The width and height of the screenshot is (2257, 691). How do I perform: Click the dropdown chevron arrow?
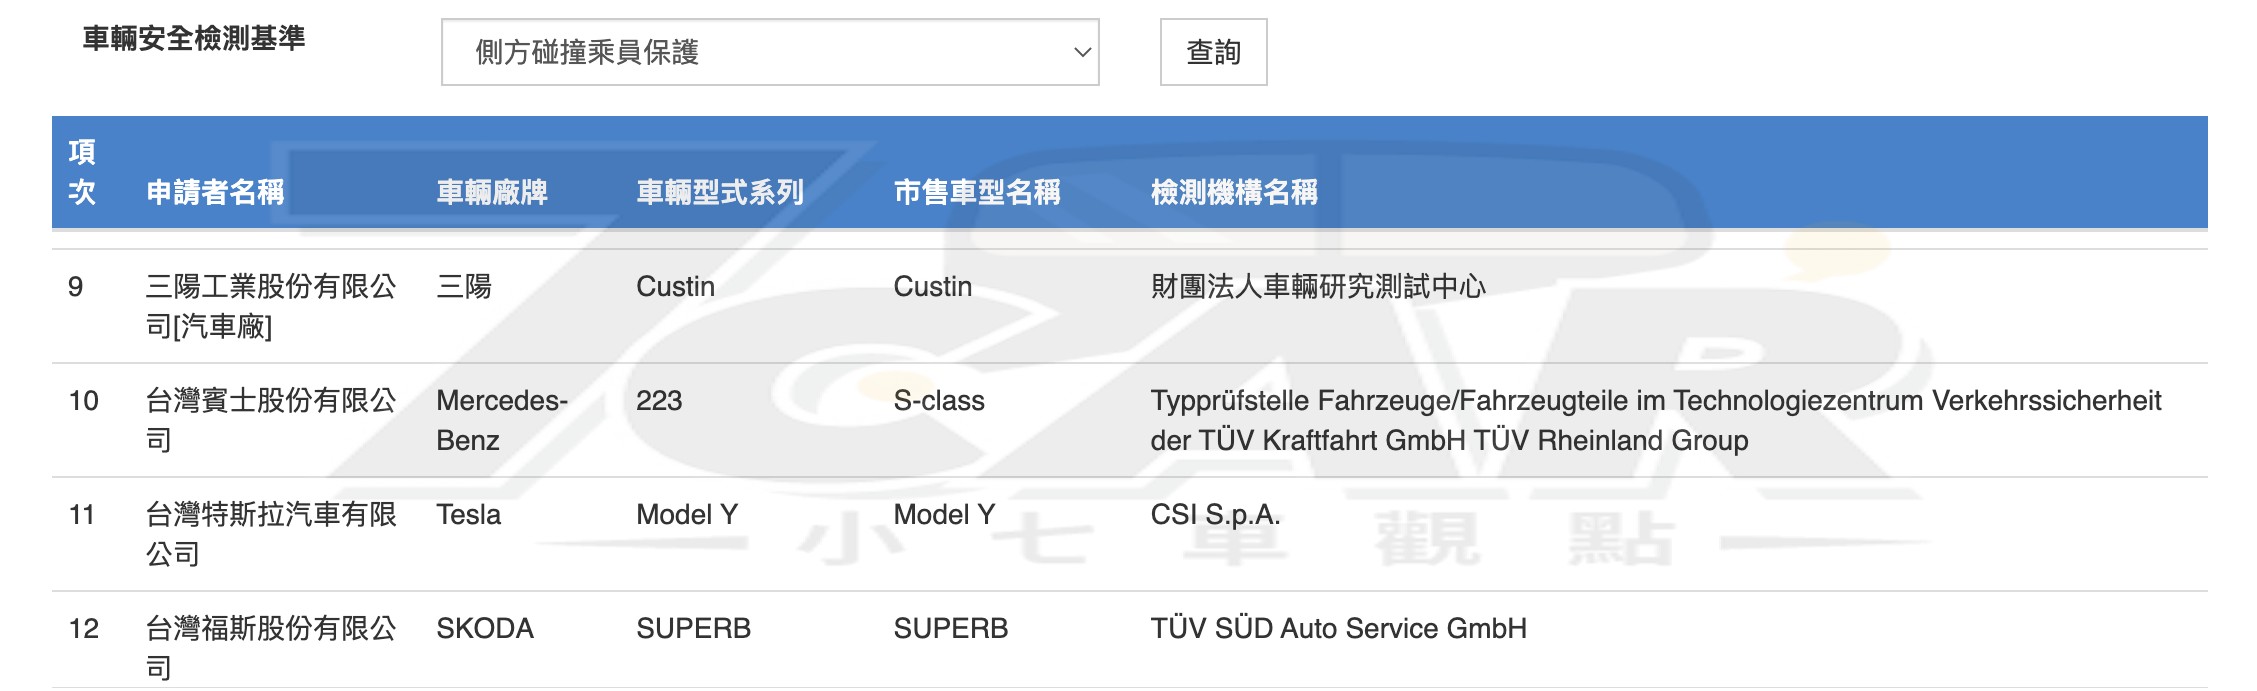(x=1081, y=52)
